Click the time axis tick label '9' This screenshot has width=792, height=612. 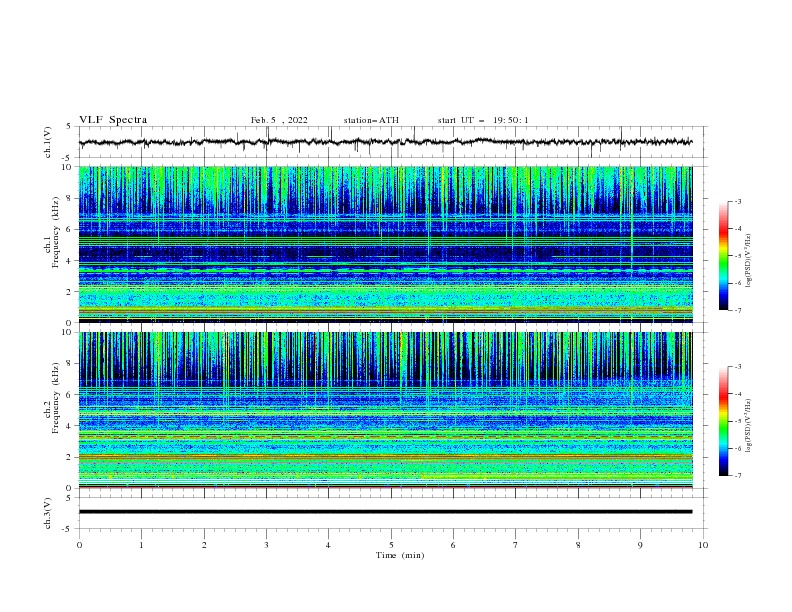(640, 545)
